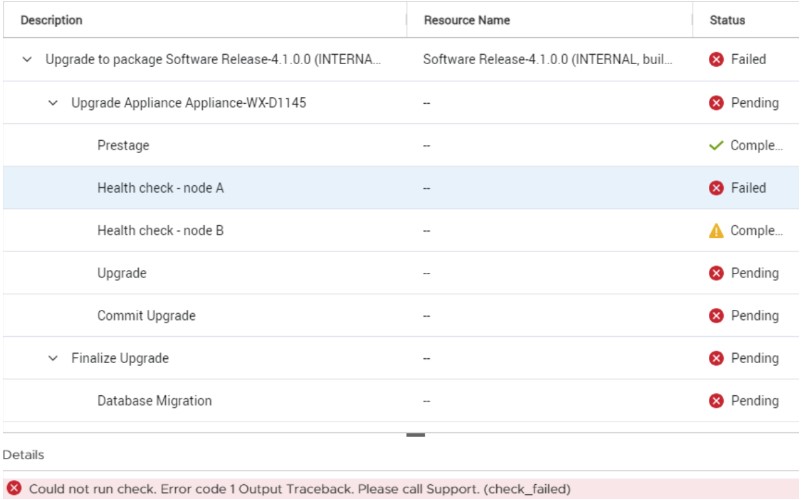
Task: Click the red status icon for Upgrade Appliance row
Action: [x=716, y=103]
